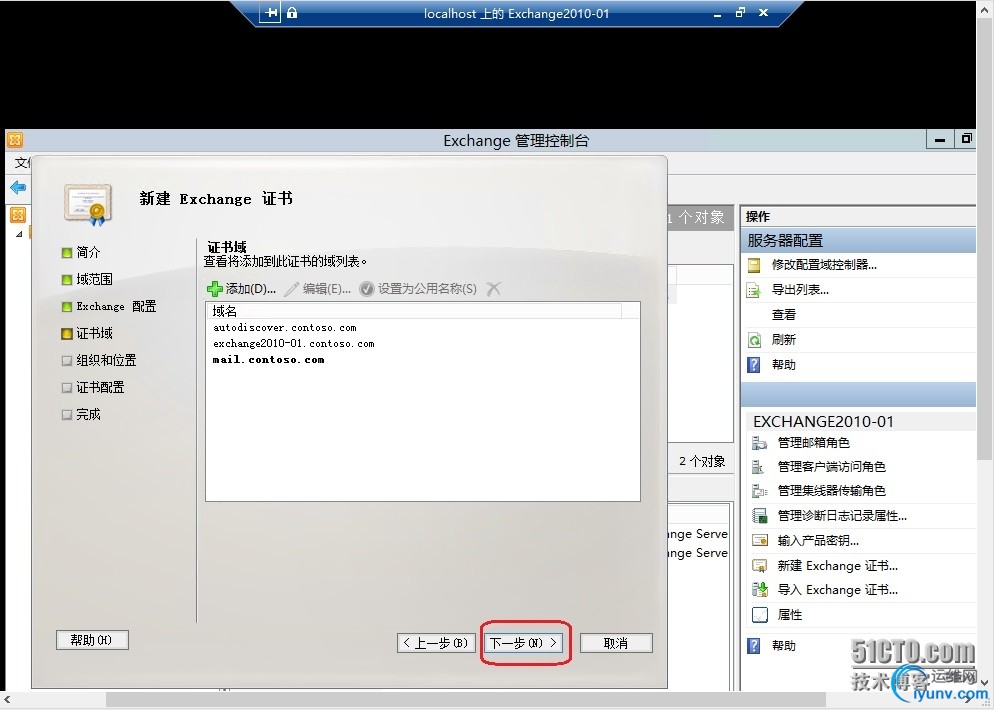Click the 域名 column header
The width and height of the screenshot is (994, 710).
414,311
